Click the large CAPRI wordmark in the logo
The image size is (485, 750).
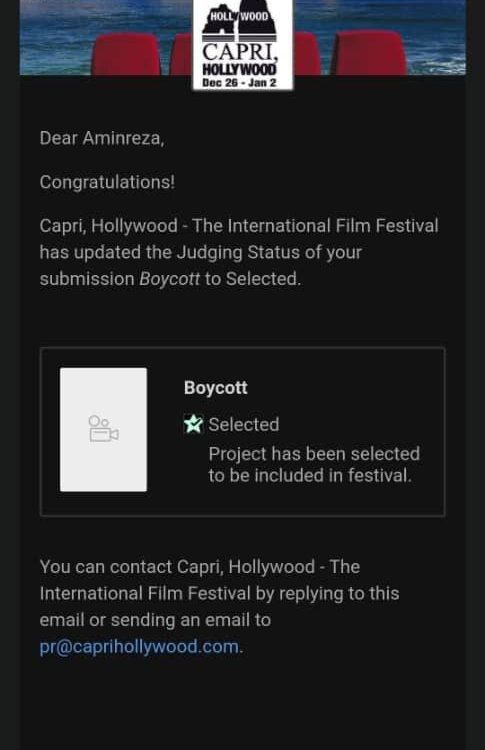[239, 52]
